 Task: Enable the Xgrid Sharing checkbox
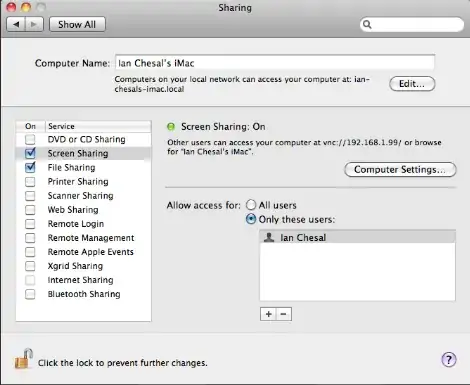tap(30, 266)
